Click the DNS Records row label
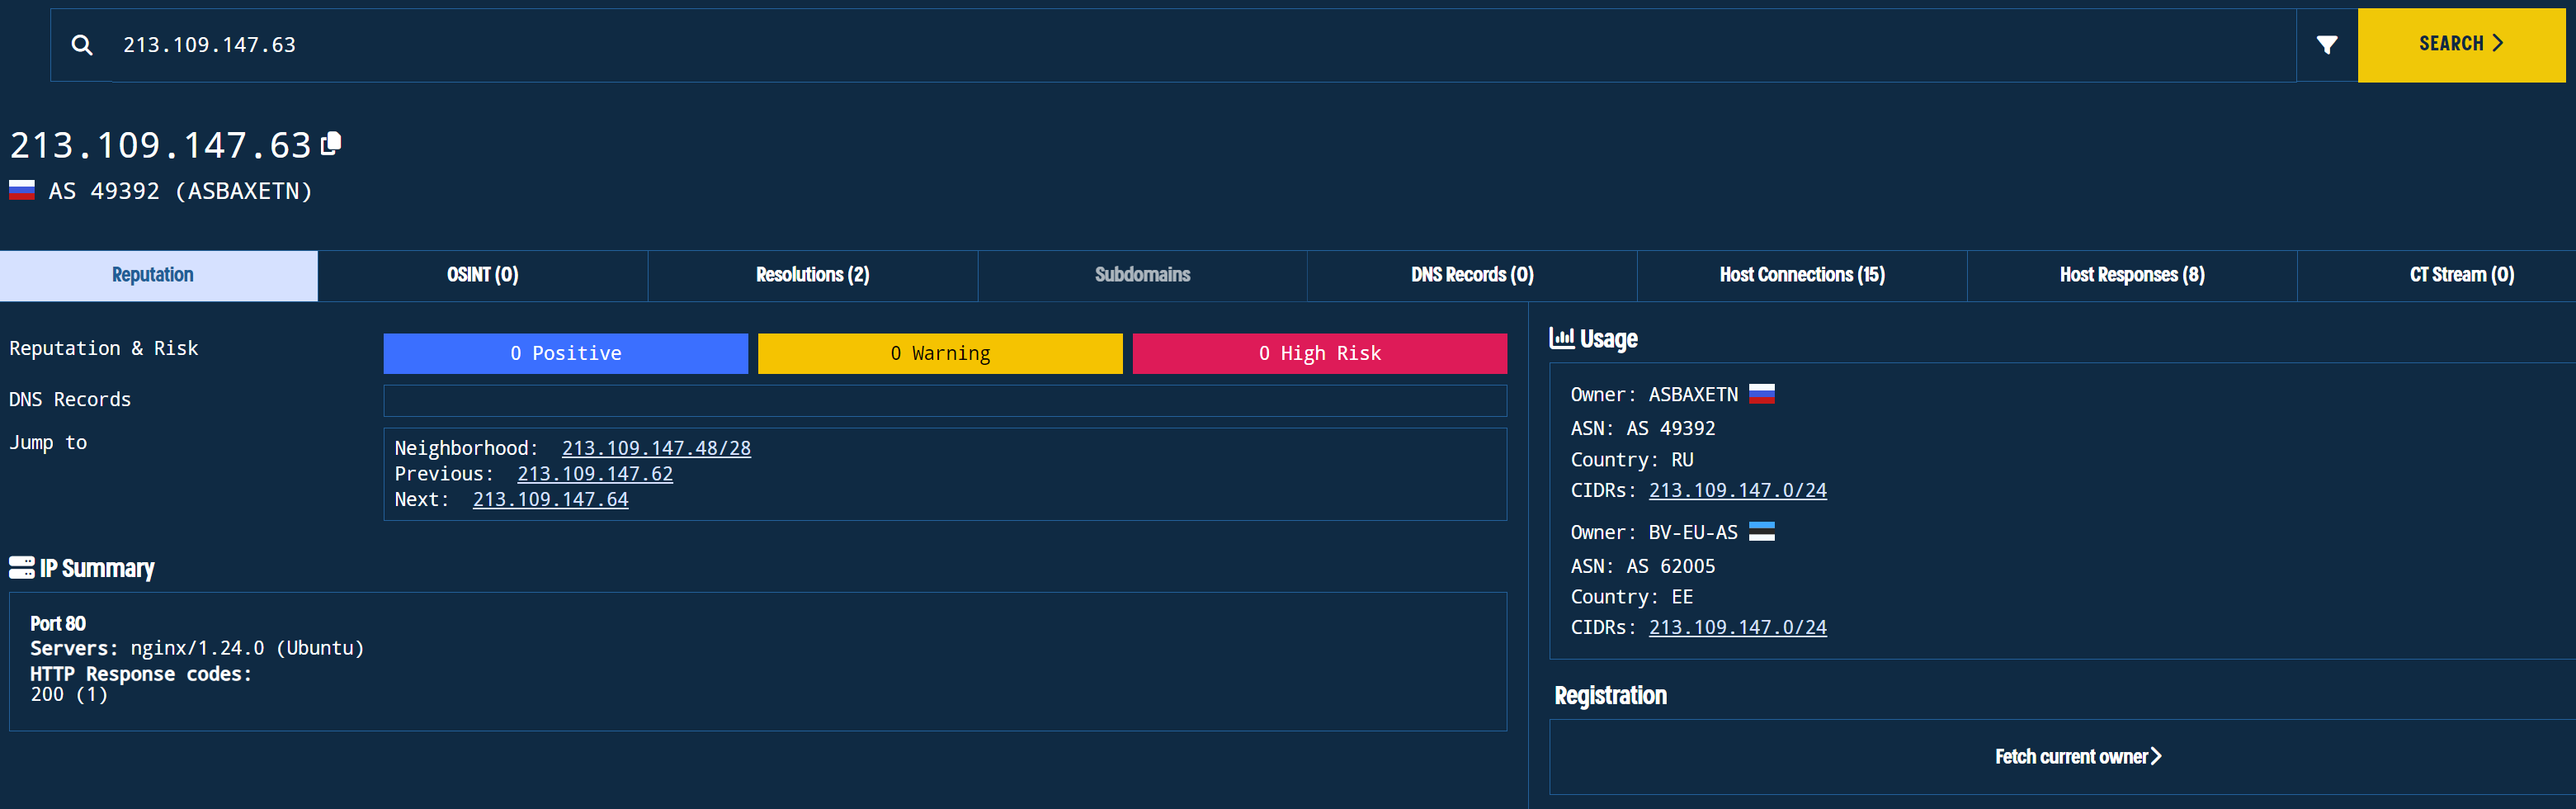The width and height of the screenshot is (2576, 809). 70,399
